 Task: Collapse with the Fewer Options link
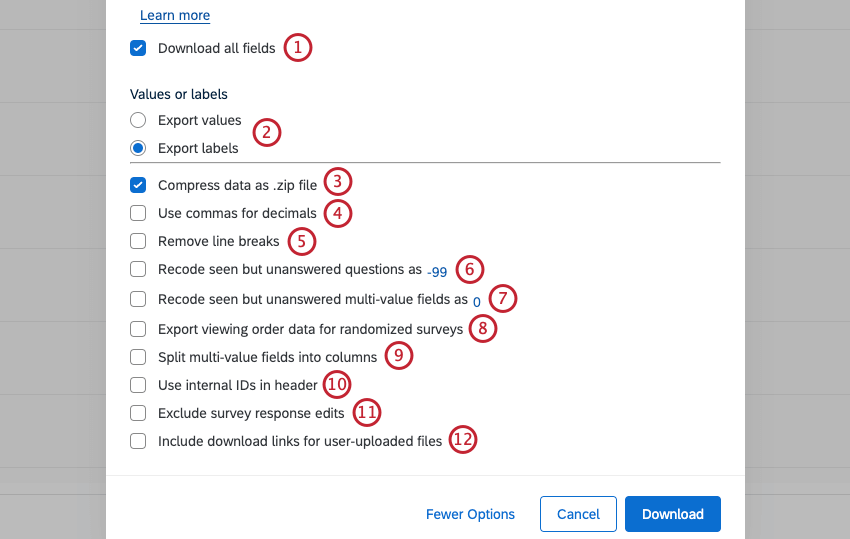click(x=470, y=514)
